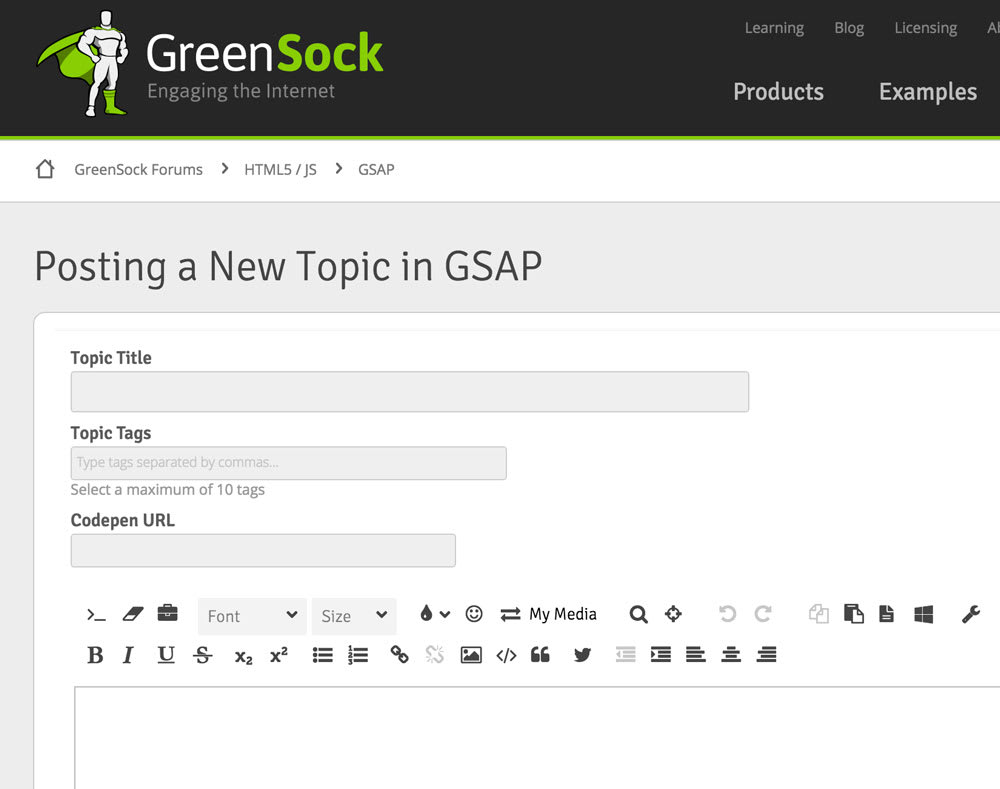Screen dimensions: 1000x789
Task: Align text left
Action: [x=696, y=654]
